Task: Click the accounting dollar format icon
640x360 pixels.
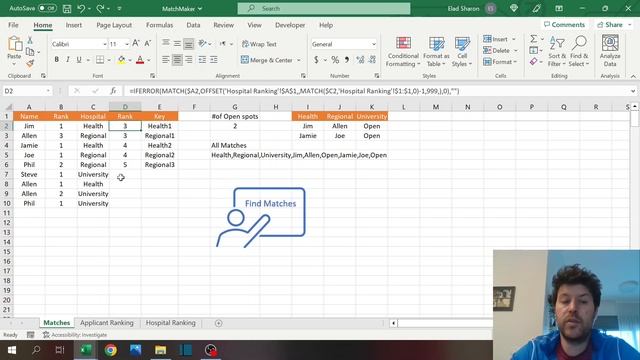Action: [x=316, y=60]
